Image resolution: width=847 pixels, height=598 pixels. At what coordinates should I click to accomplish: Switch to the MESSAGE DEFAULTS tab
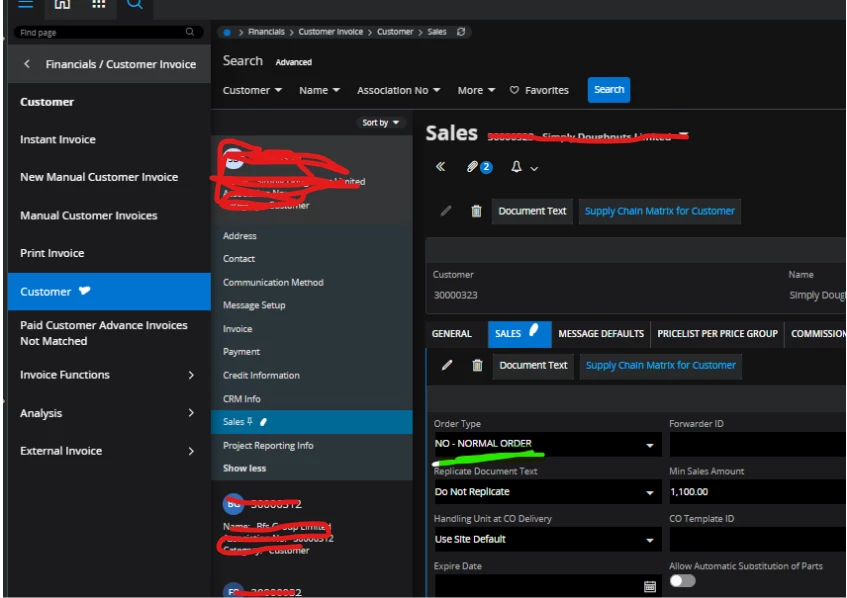click(601, 334)
